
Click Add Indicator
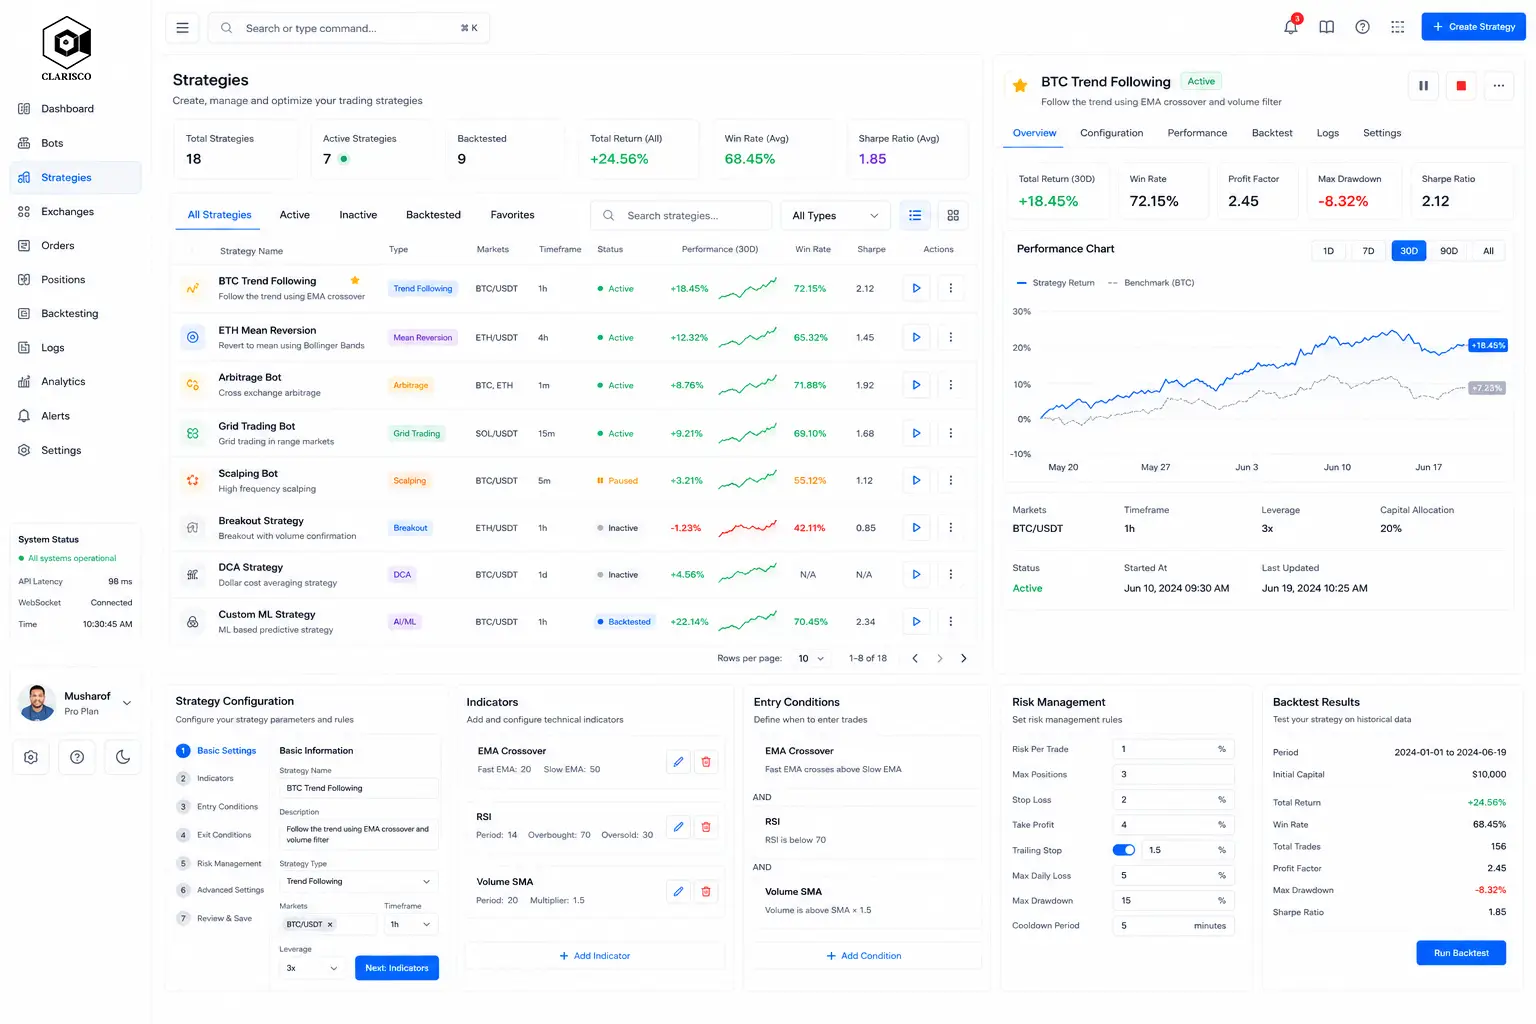point(595,956)
